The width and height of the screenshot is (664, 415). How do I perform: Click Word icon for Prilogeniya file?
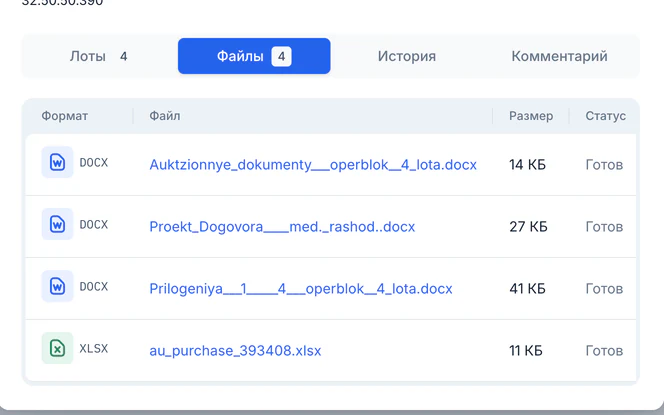[57, 286]
